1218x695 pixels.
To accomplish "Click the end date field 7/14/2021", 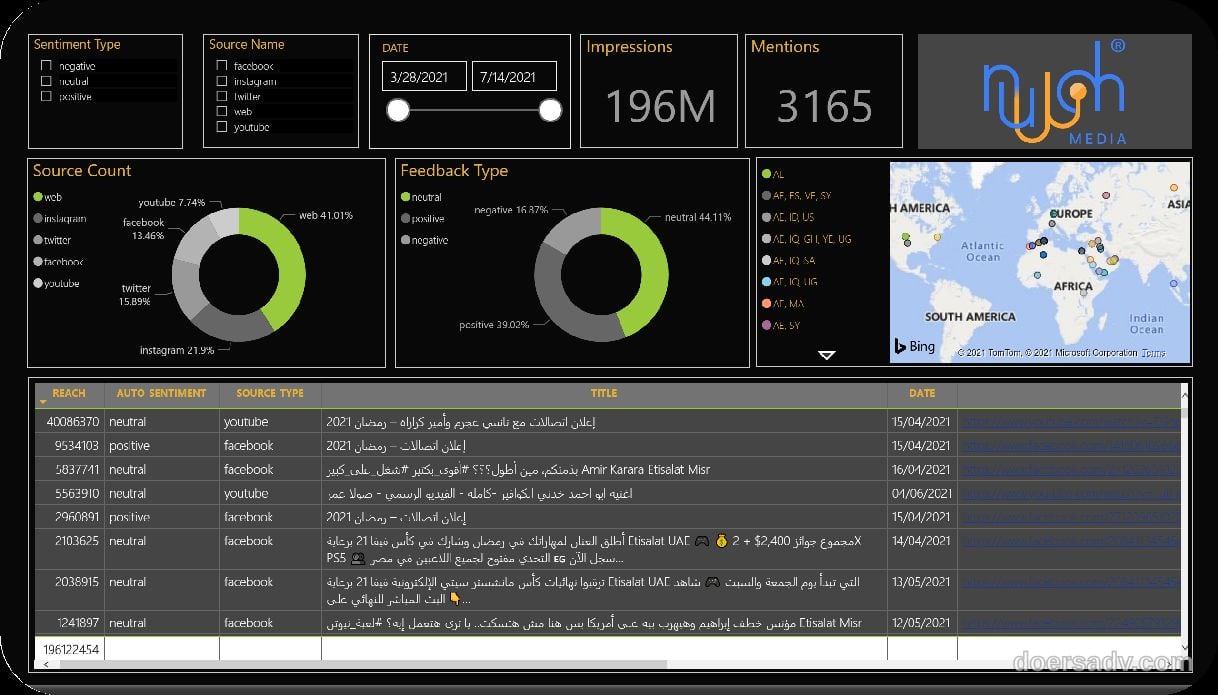I will coord(514,76).
